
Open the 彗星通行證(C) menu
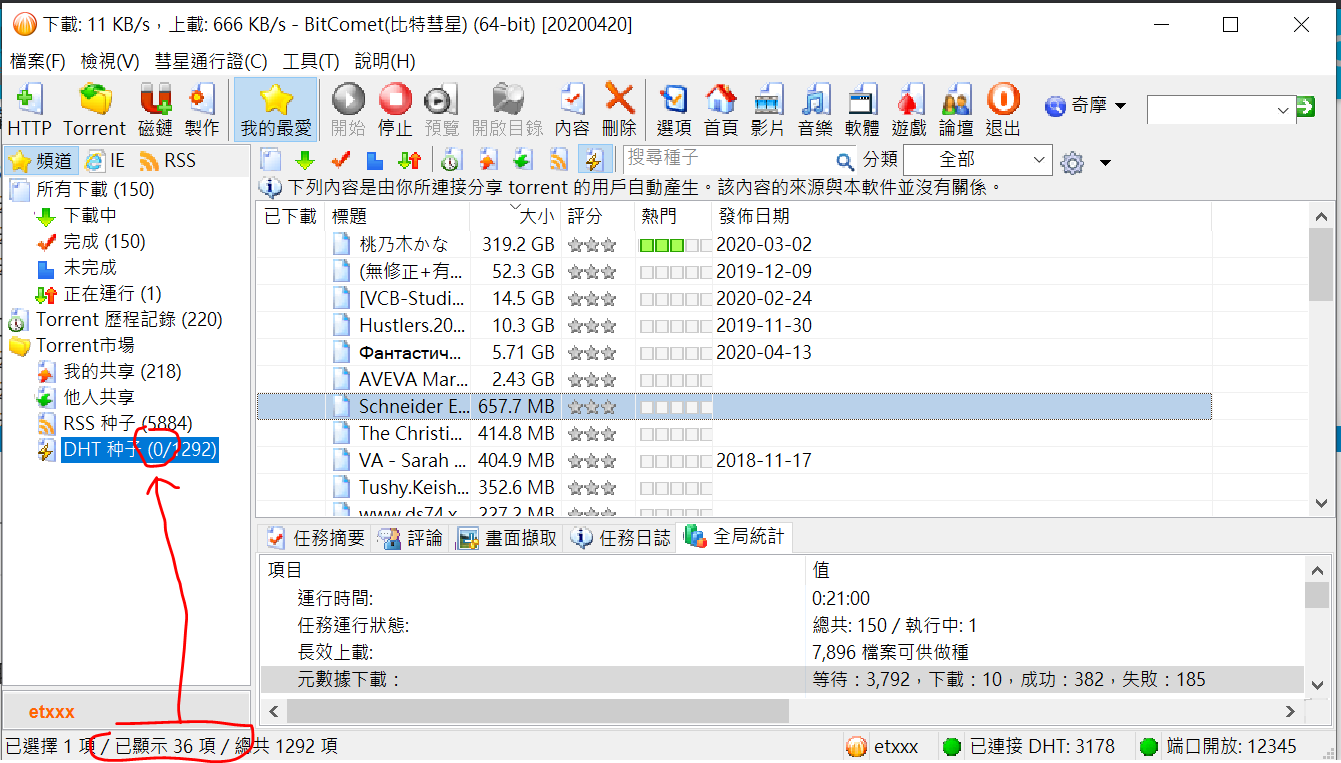(211, 61)
